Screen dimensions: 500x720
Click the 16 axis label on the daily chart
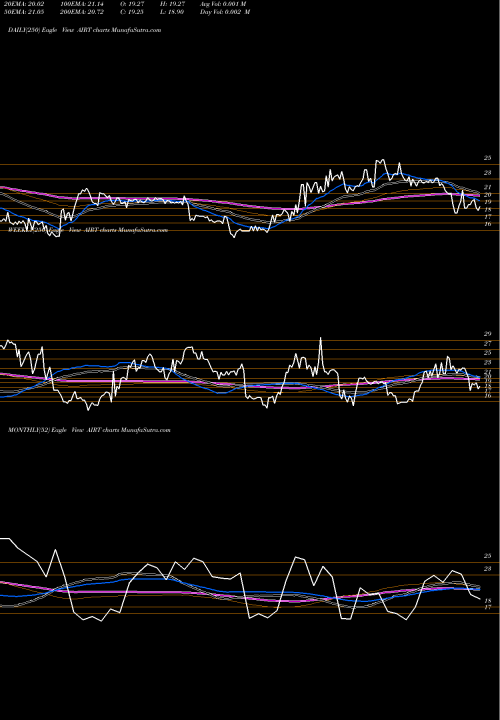488,224
